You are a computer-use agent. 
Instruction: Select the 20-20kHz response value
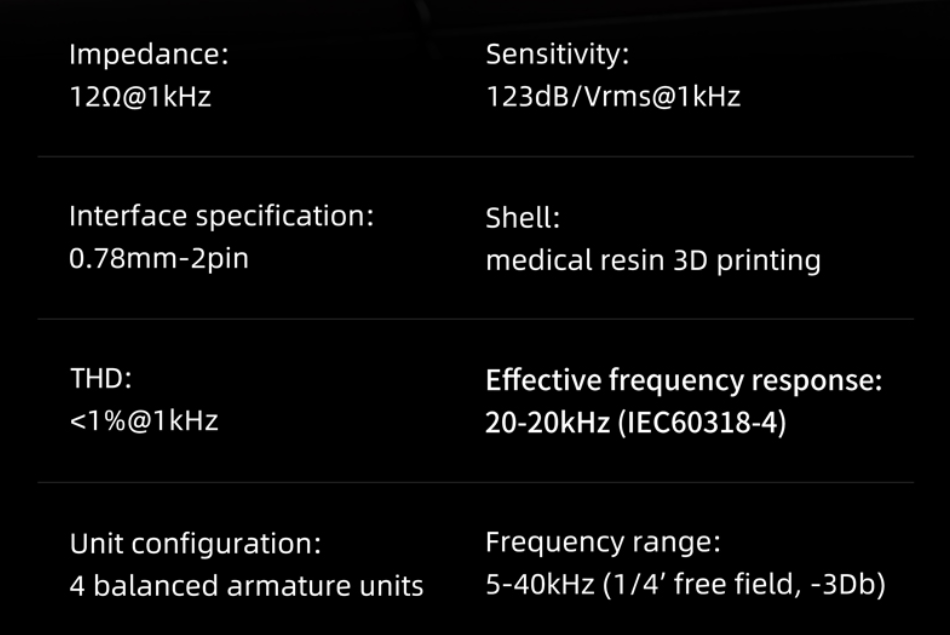[547, 423]
